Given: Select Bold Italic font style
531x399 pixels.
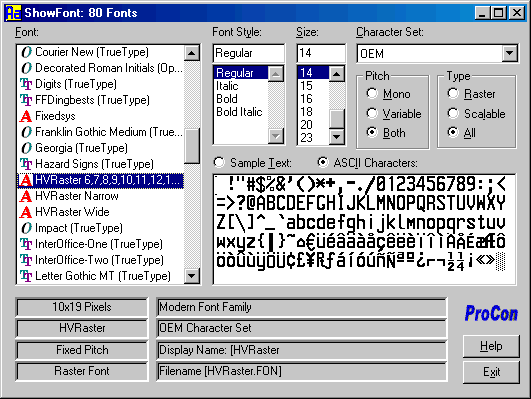Looking at the screenshot, I should (x=241, y=112).
